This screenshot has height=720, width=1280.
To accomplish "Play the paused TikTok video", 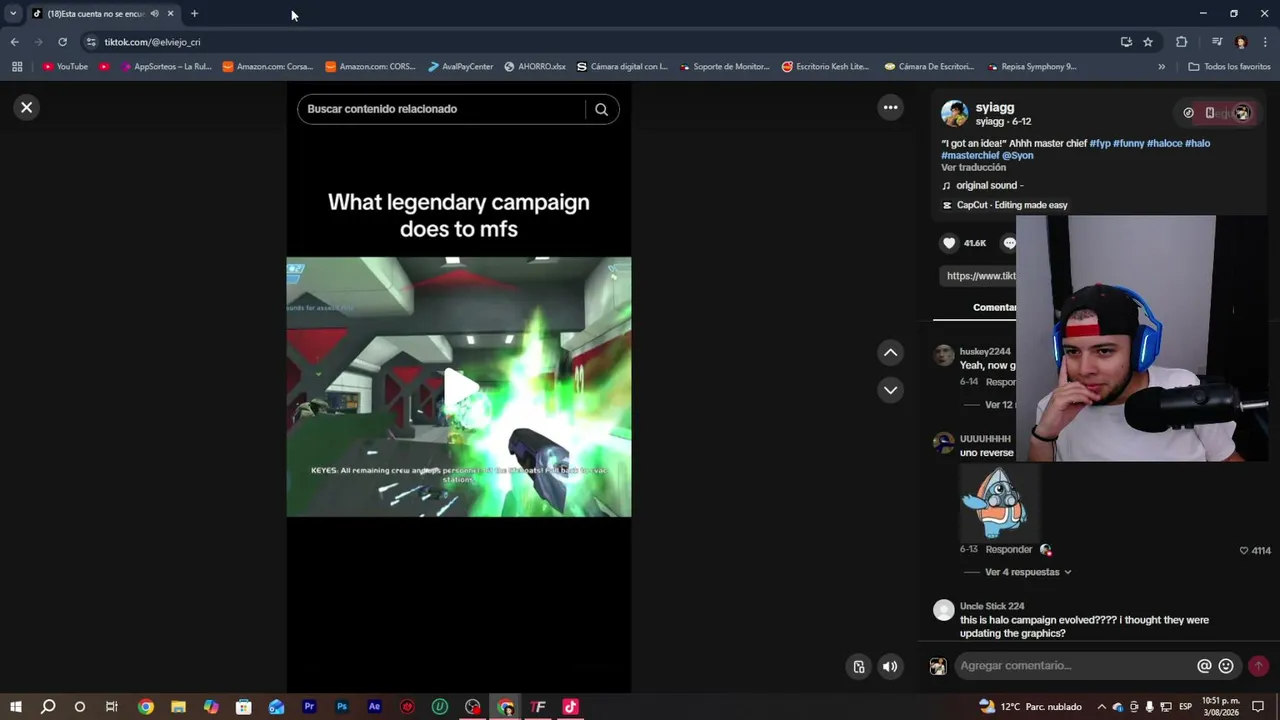I will coord(459,387).
